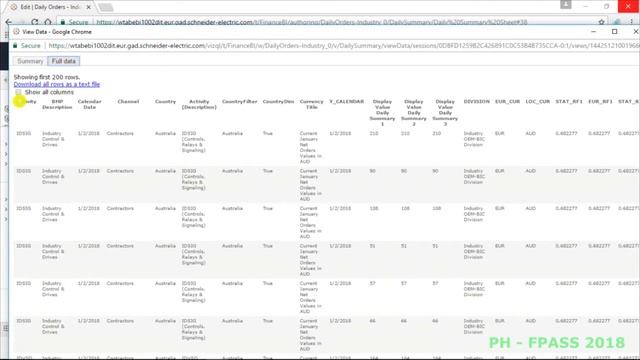Click the background Chrome address bar URL
The height and width of the screenshot is (360, 640).
click(x=312, y=22)
